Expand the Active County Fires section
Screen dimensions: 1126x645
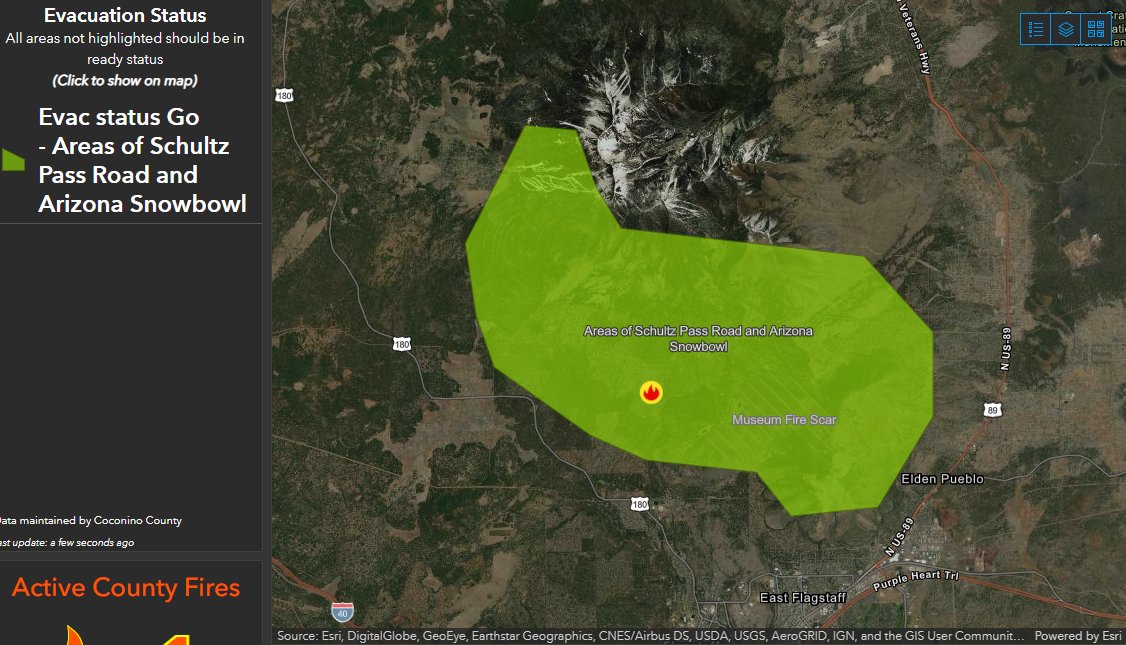tap(127, 588)
